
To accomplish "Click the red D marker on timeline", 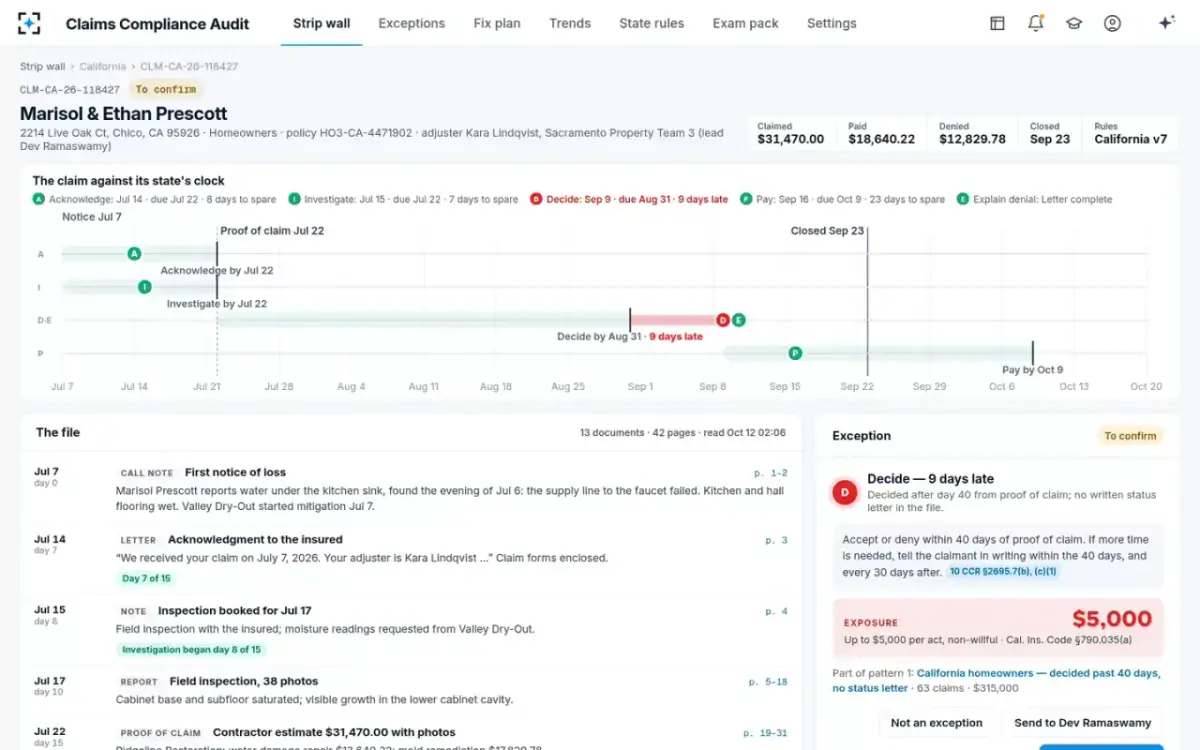I will click(x=723, y=320).
